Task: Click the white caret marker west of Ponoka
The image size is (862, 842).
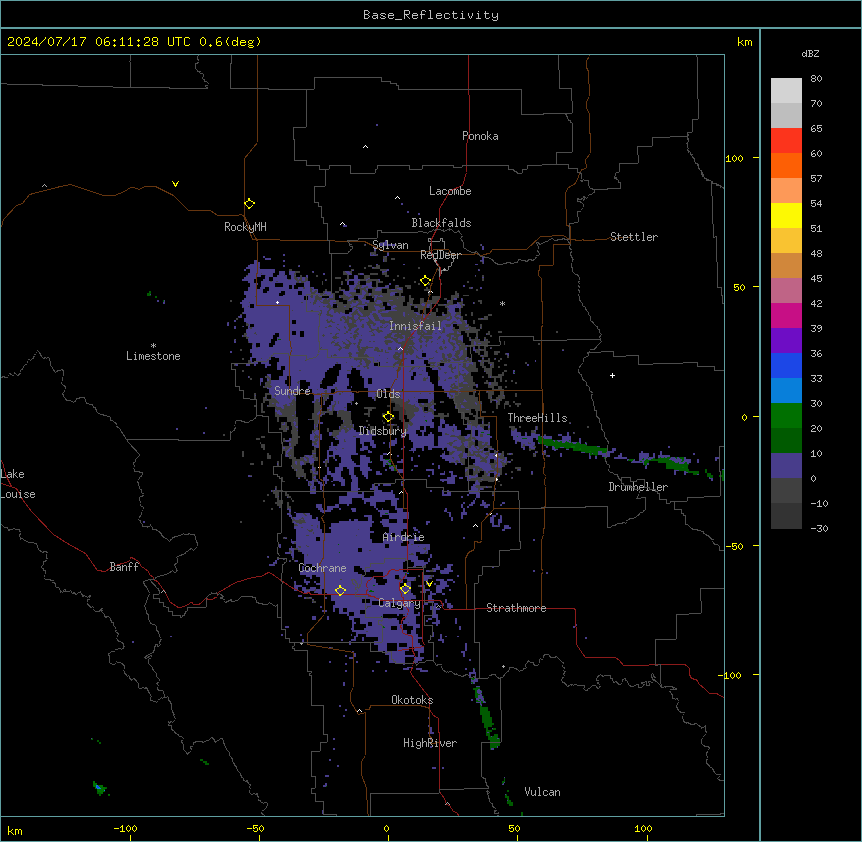Action: tap(366, 147)
